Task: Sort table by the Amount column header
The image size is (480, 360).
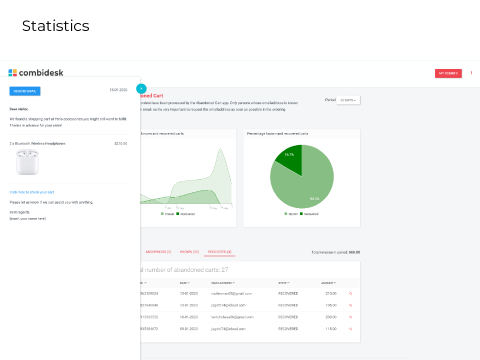Action: click(x=328, y=283)
